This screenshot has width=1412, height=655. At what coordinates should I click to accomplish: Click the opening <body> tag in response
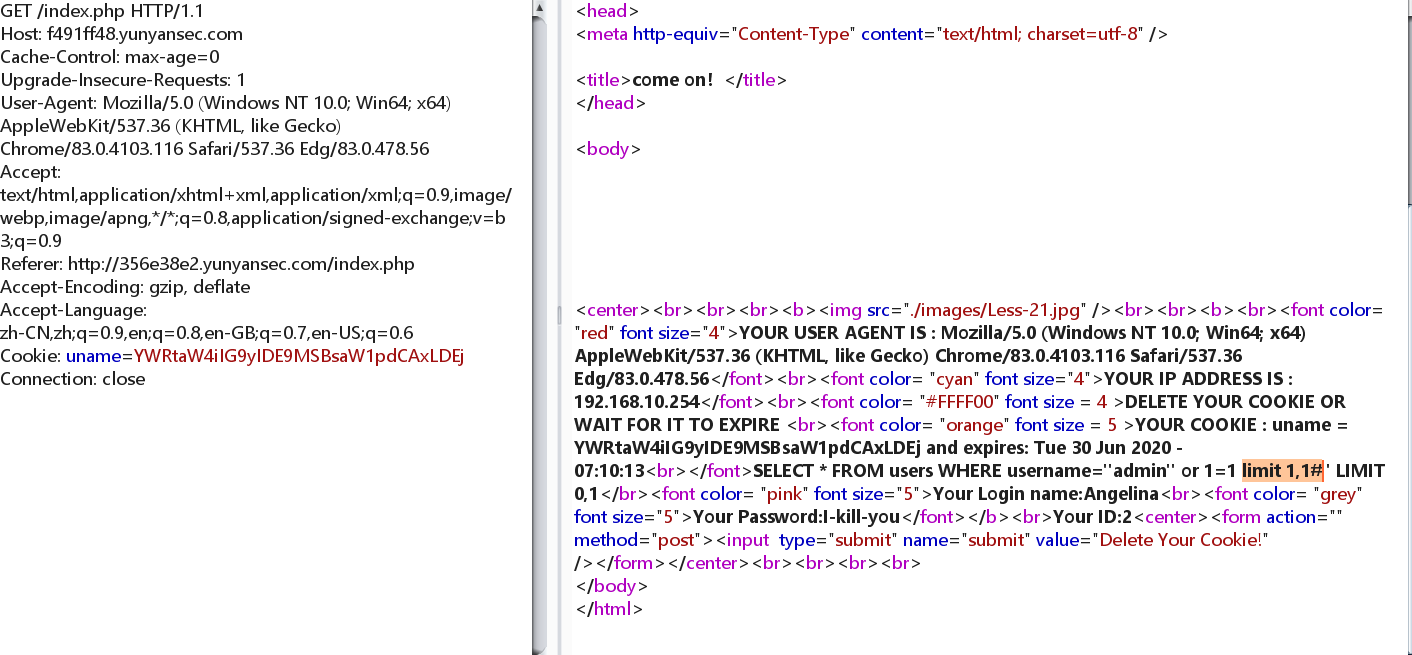608,149
